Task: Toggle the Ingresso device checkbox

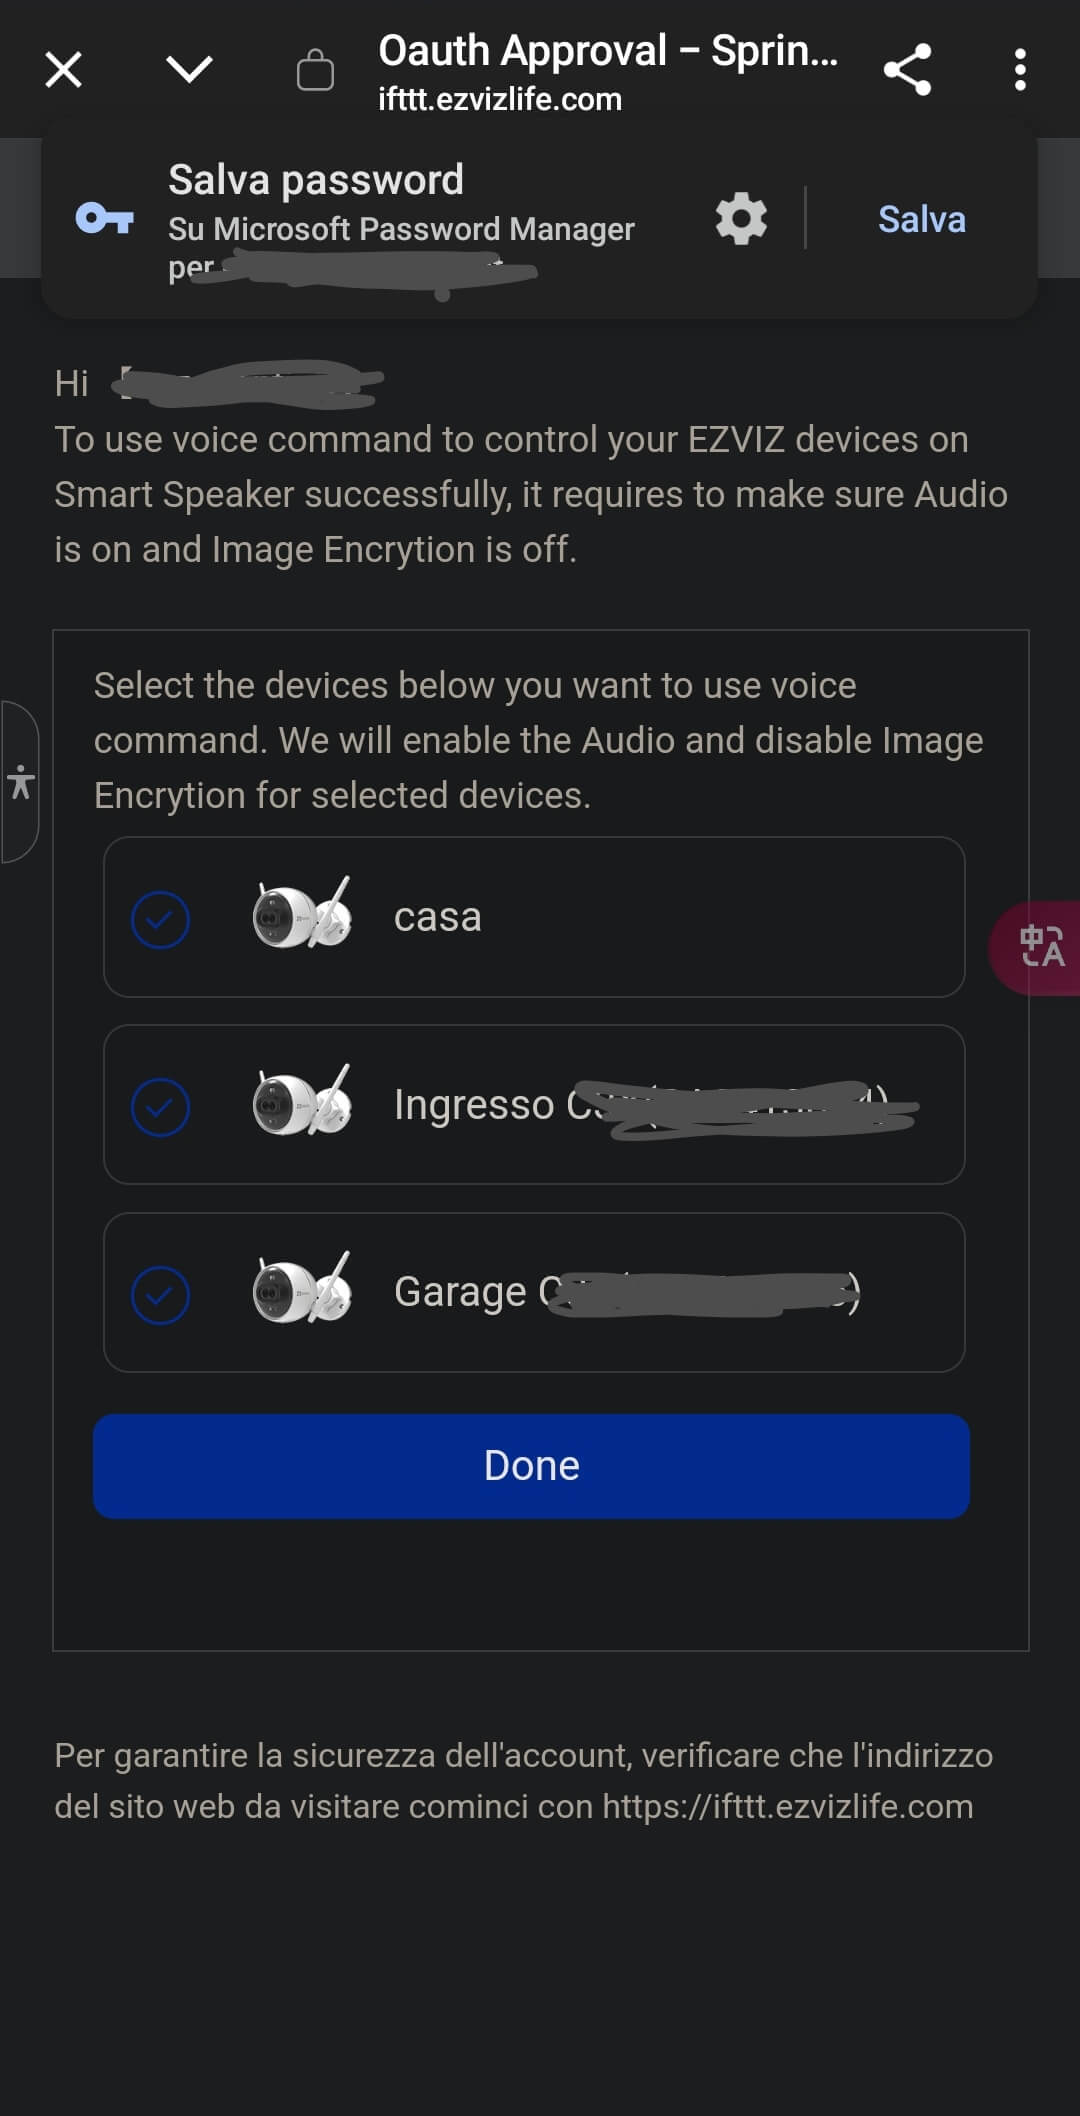Action: click(160, 1107)
